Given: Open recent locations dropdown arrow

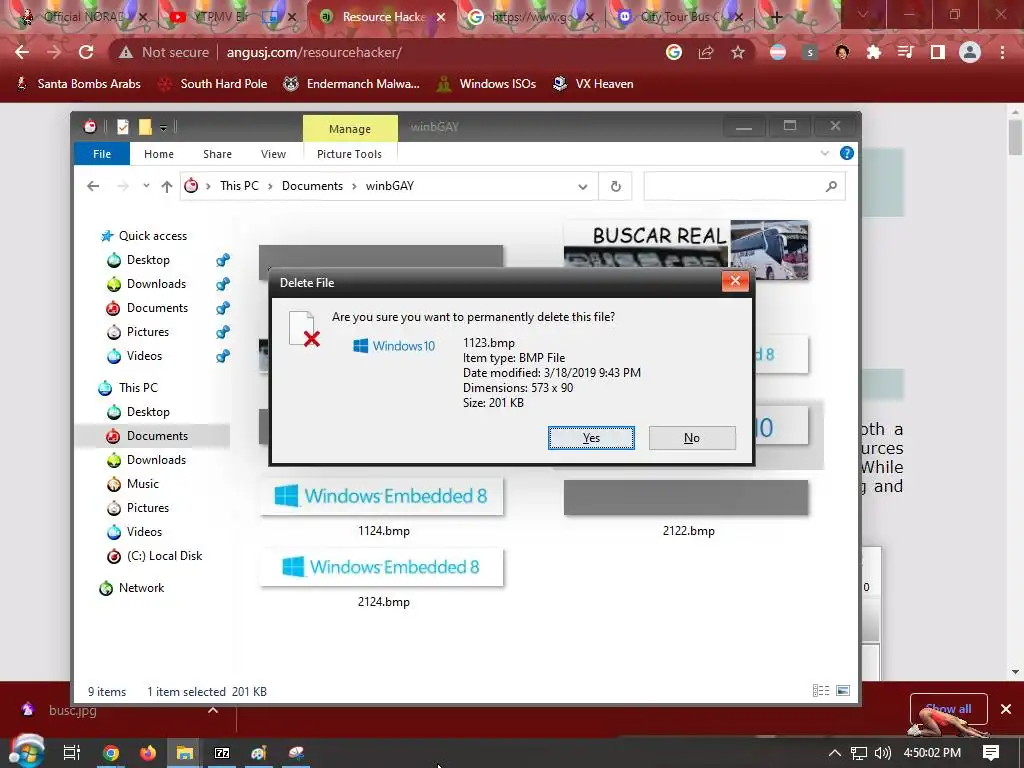Looking at the screenshot, I should [x=146, y=186].
